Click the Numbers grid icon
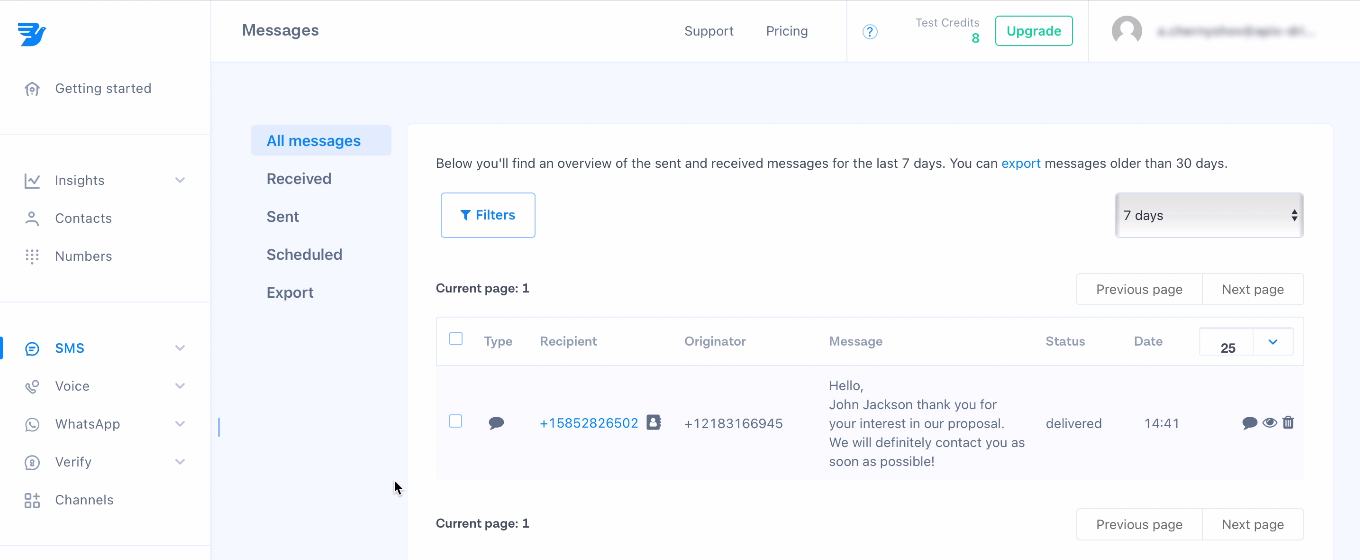Screen dimensions: 1360x560 (32, 256)
